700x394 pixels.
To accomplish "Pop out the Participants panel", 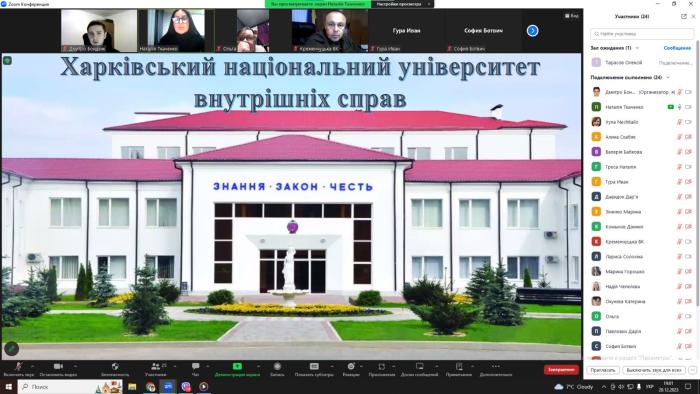I will [x=683, y=16].
